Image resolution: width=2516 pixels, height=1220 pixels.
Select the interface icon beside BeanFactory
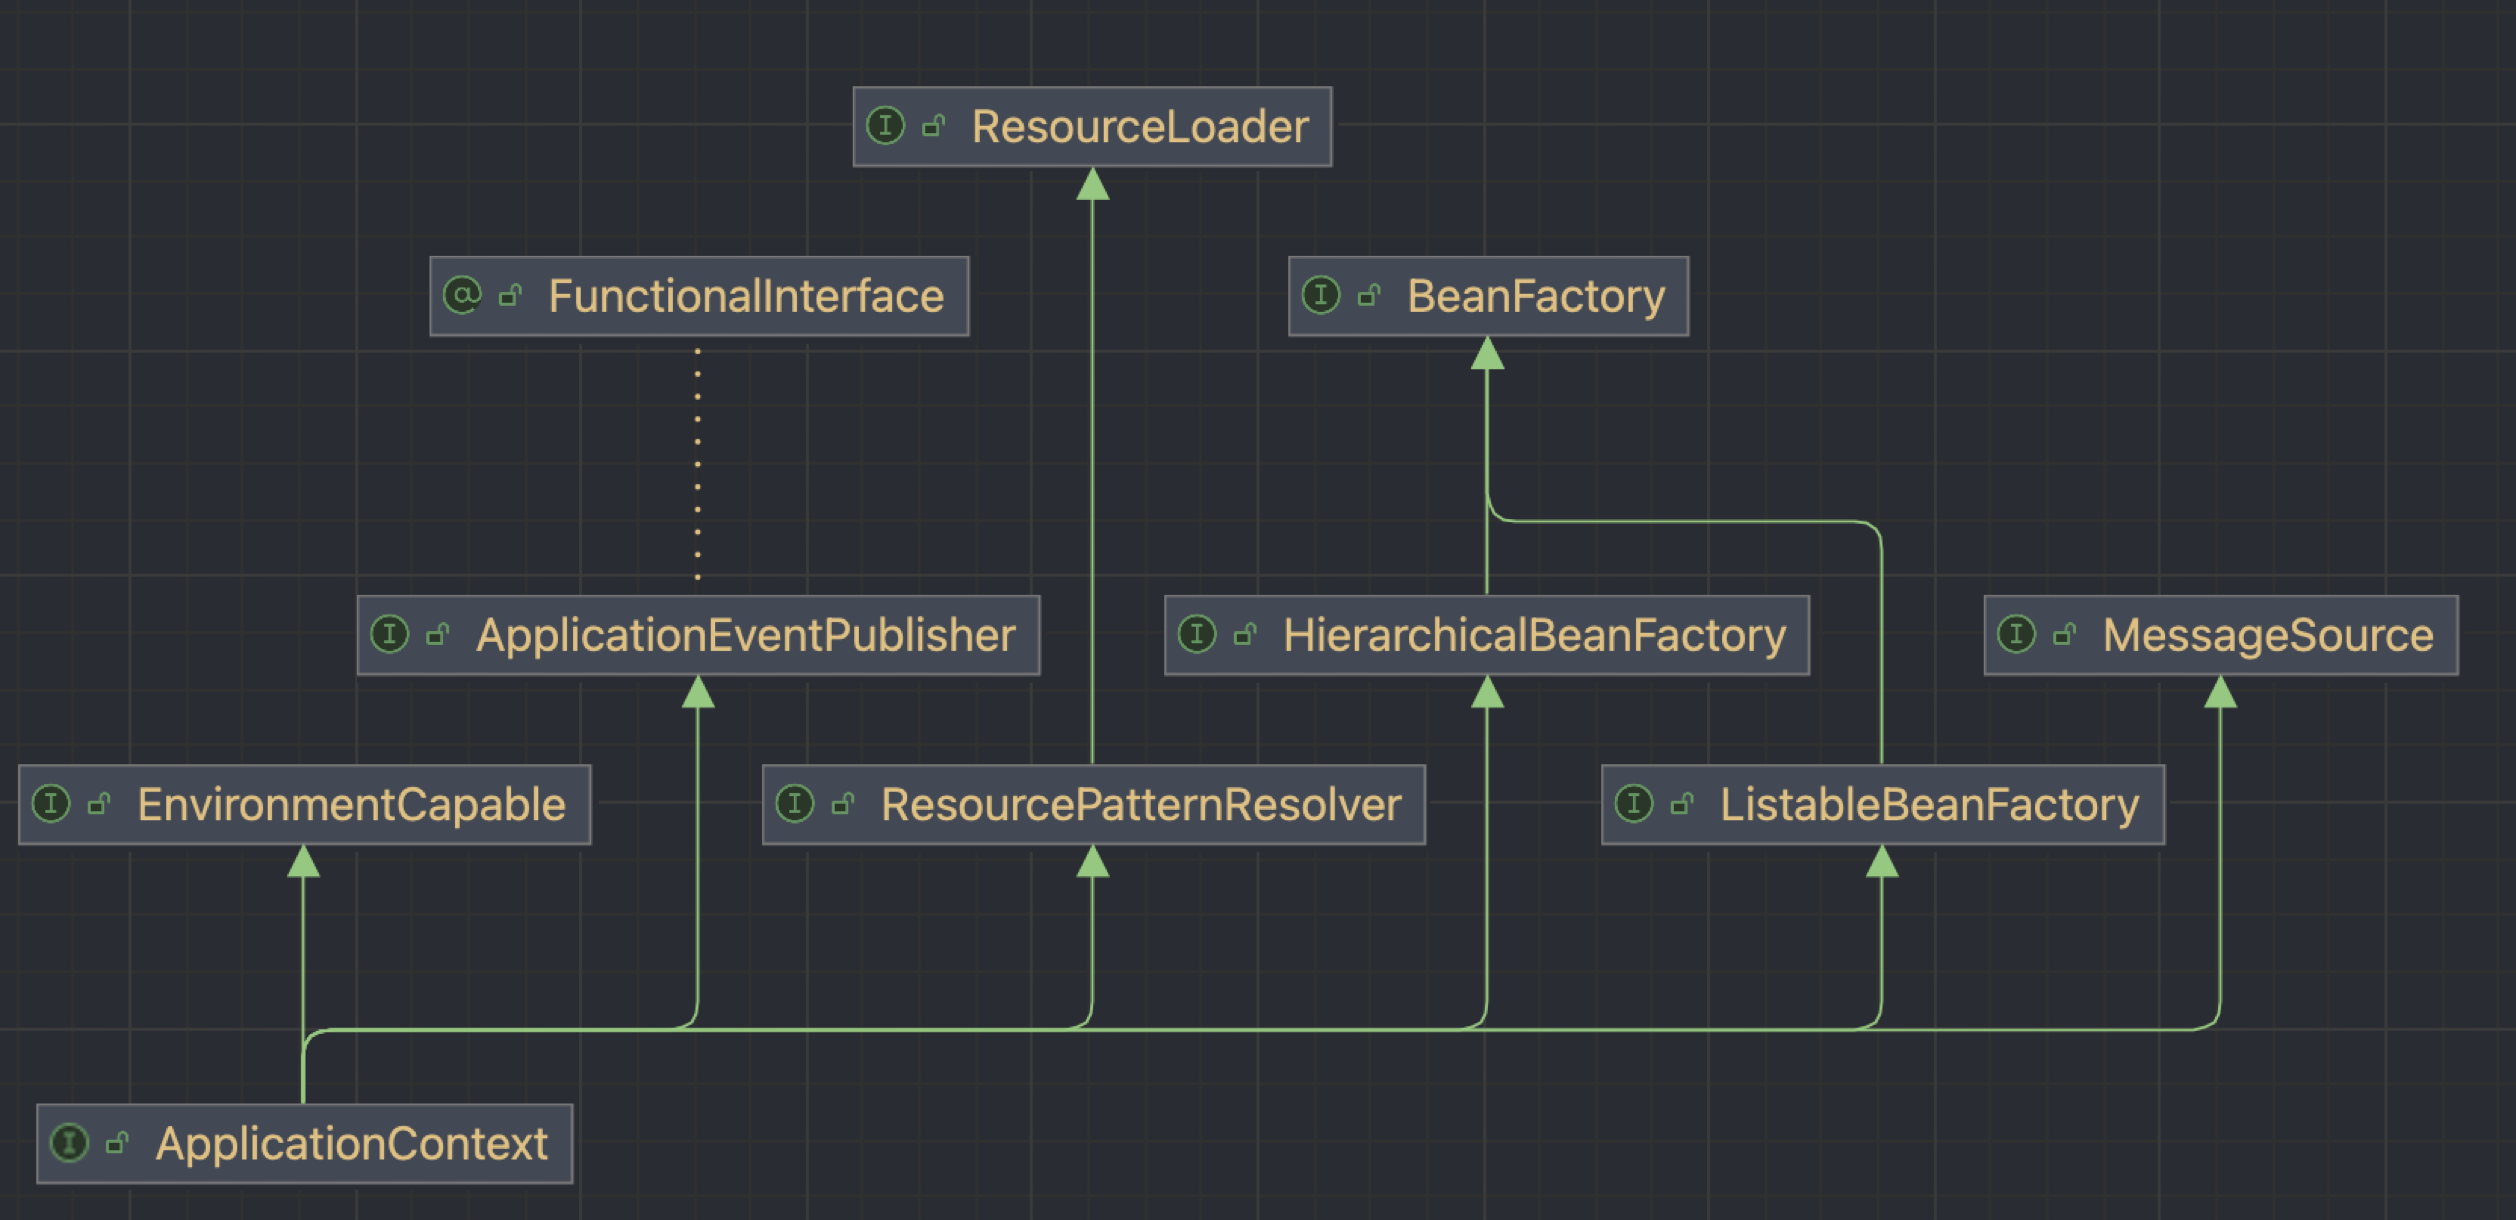pyautogui.click(x=1322, y=295)
